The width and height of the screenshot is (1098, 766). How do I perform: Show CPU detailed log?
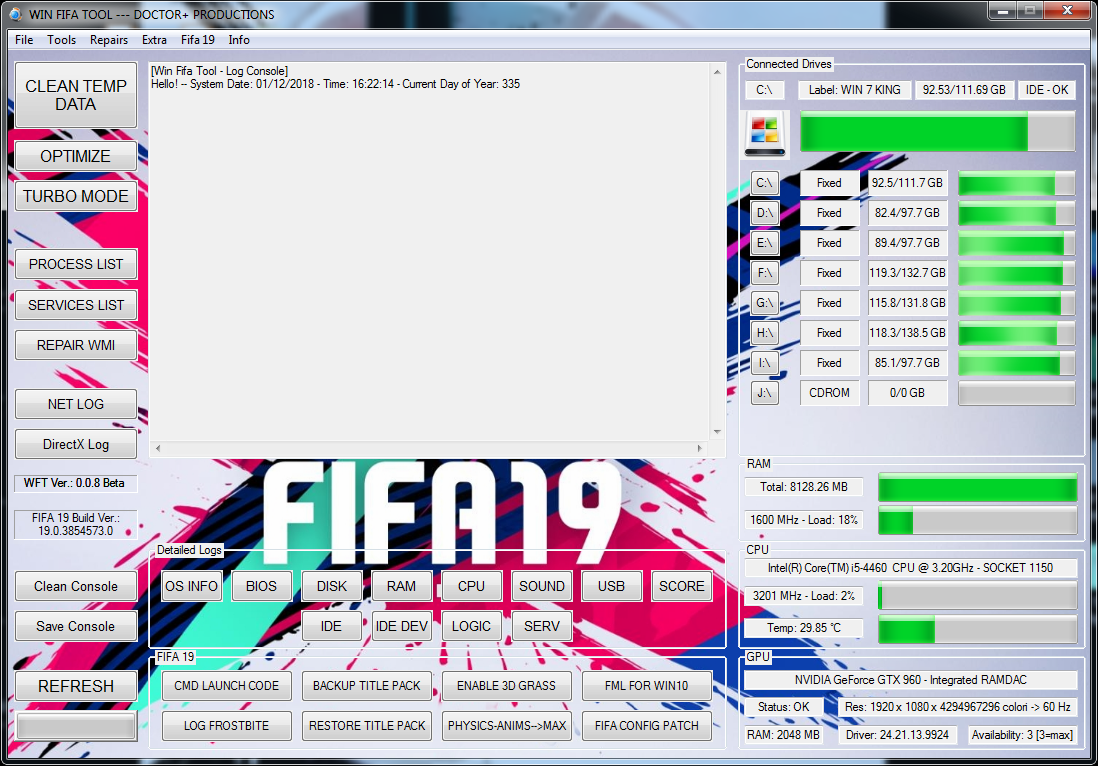coord(471,586)
